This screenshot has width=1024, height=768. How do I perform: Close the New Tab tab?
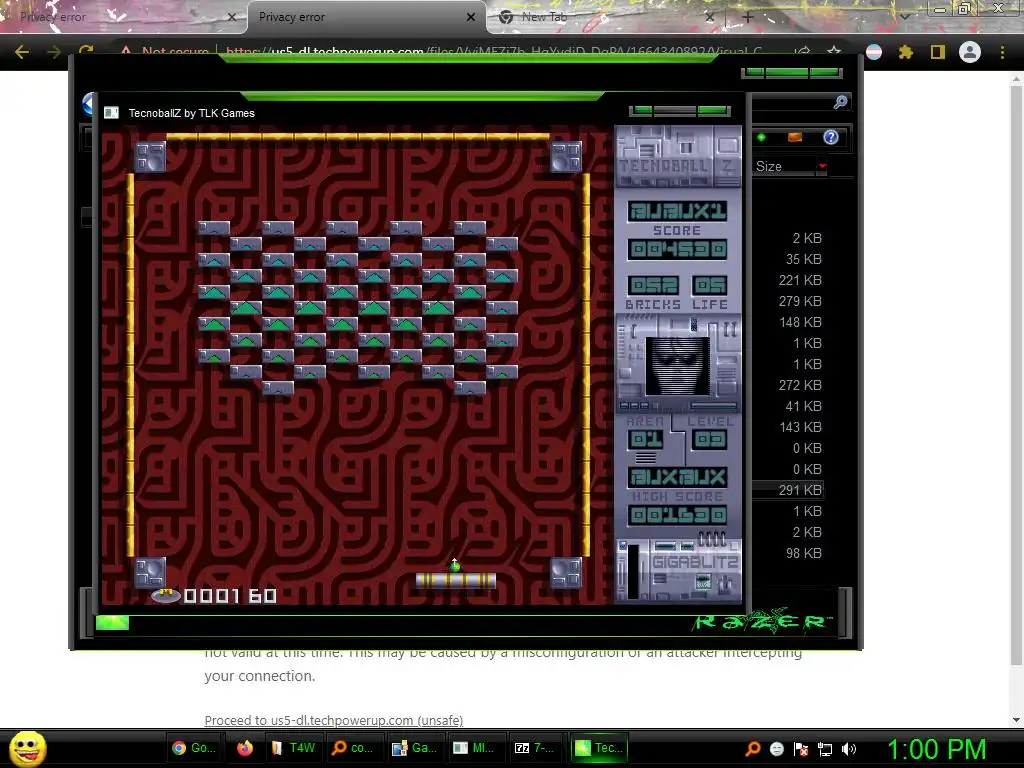[x=710, y=17]
